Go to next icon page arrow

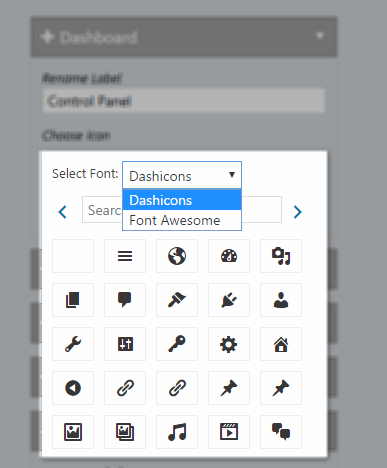[x=298, y=212]
